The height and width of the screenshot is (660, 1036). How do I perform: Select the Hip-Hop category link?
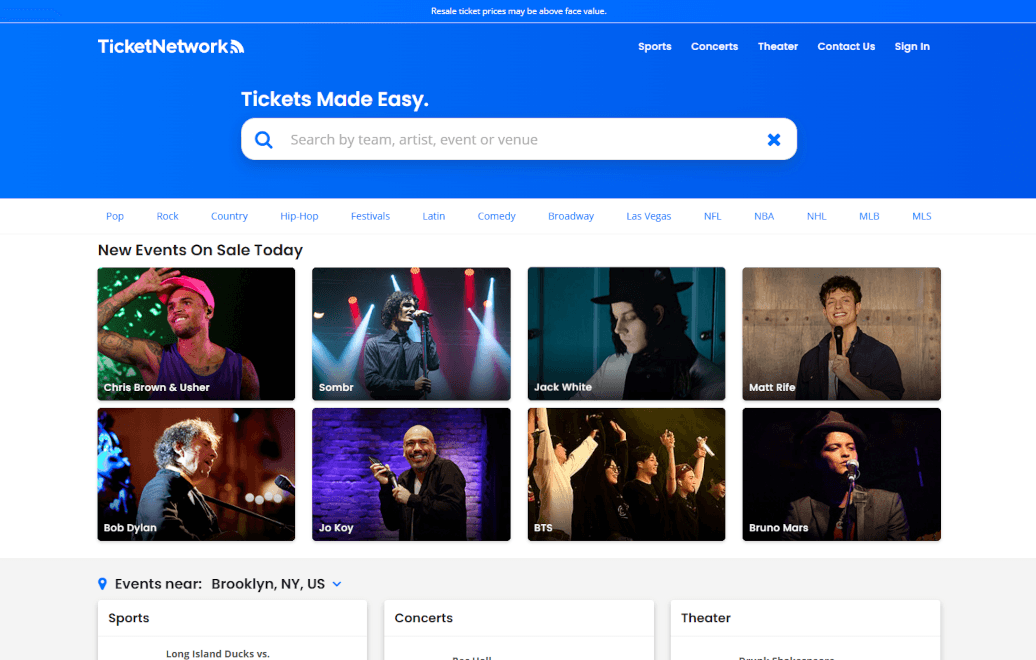pos(299,216)
